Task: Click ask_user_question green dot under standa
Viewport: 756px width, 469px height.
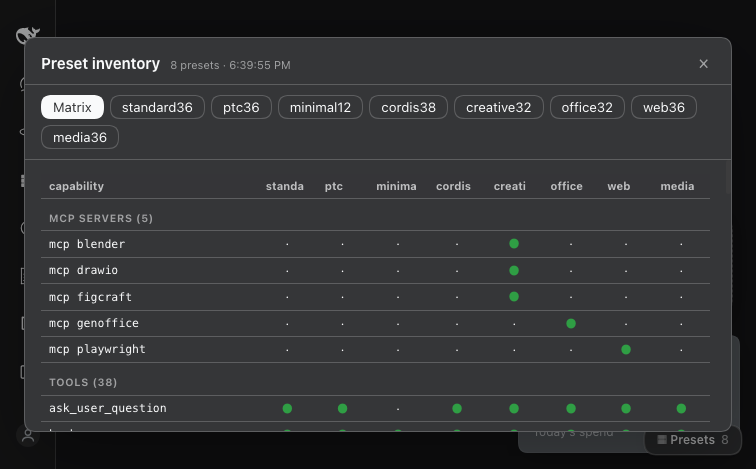Action: pyautogui.click(x=287, y=409)
